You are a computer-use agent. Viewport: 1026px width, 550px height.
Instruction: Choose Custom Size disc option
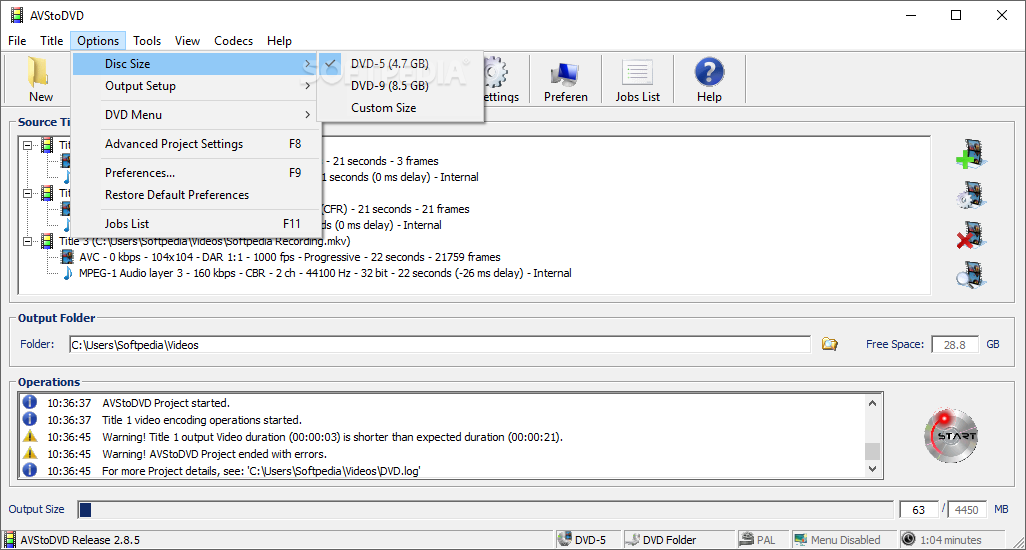coord(400,108)
